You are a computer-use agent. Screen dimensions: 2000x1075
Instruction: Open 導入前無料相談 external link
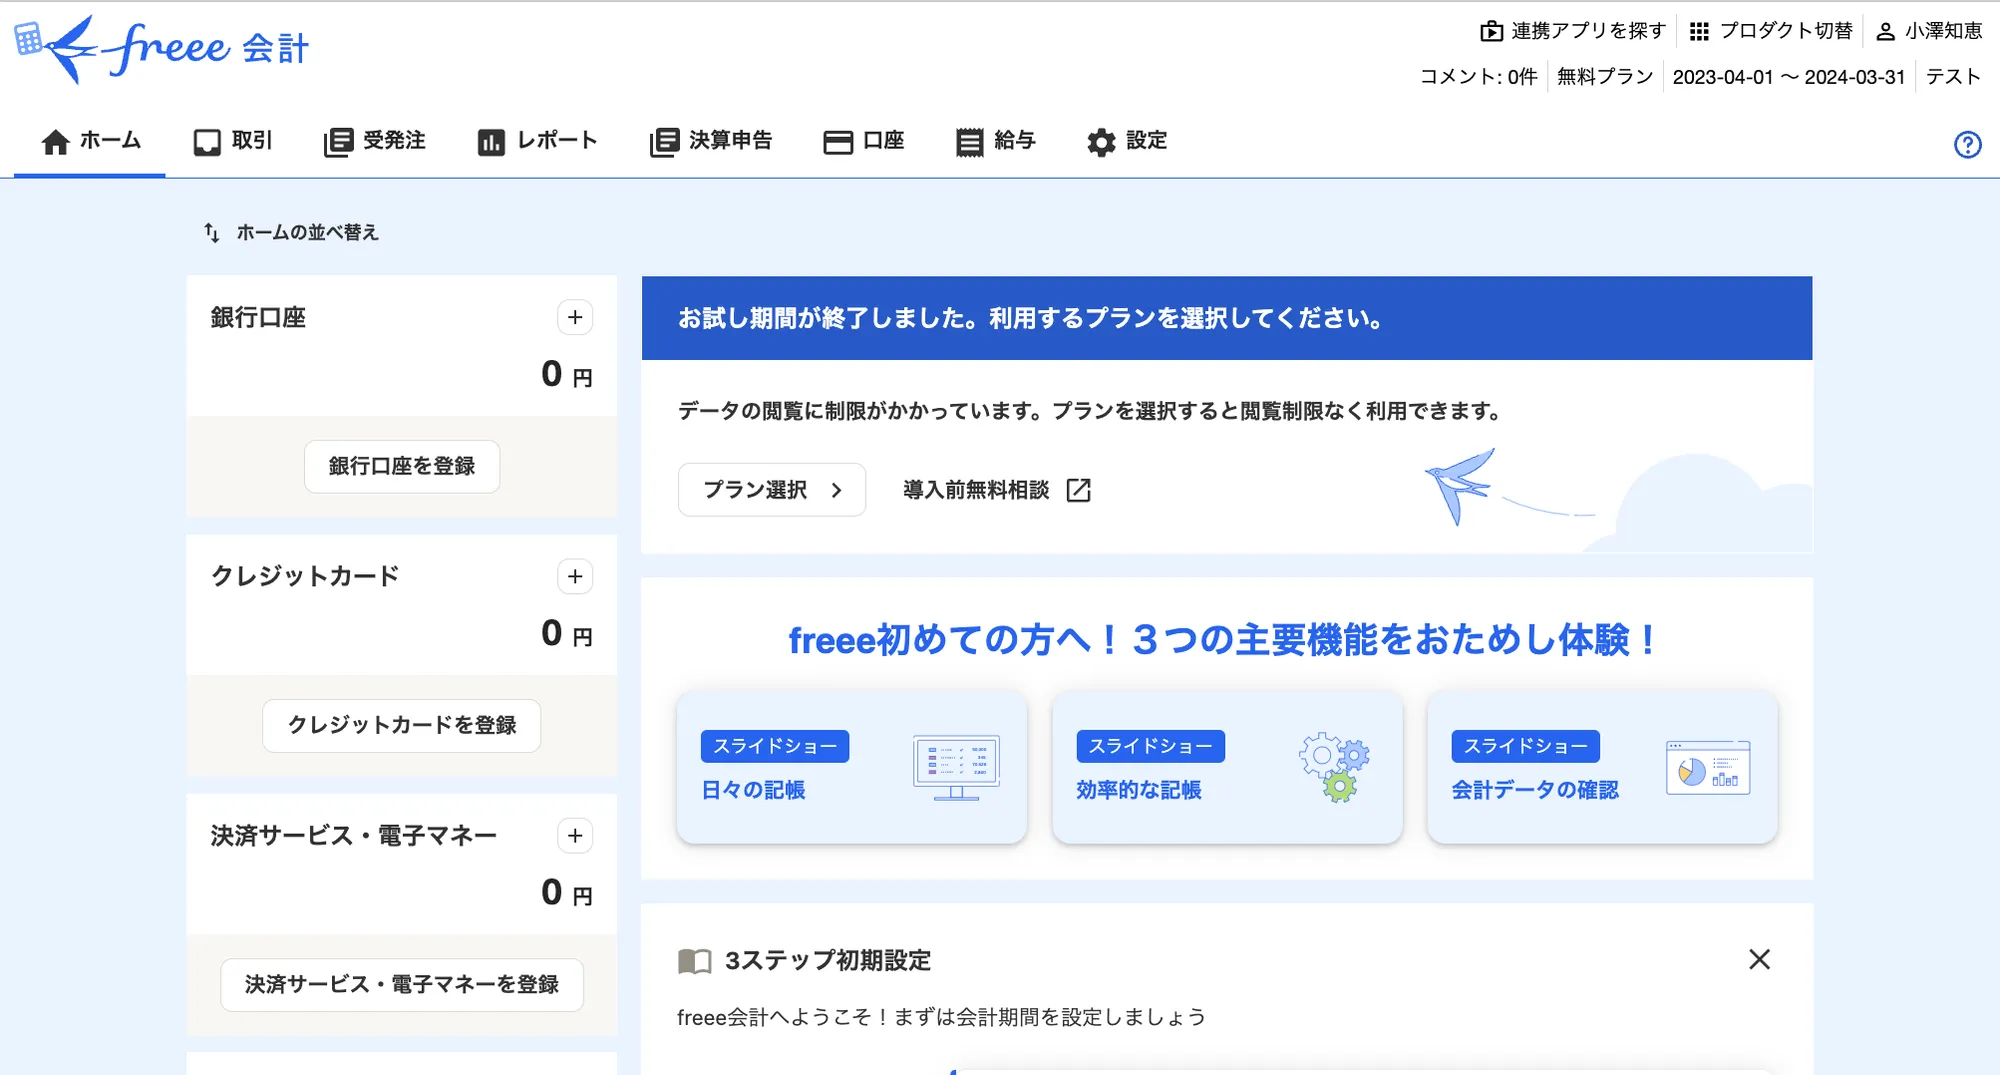[x=997, y=490]
